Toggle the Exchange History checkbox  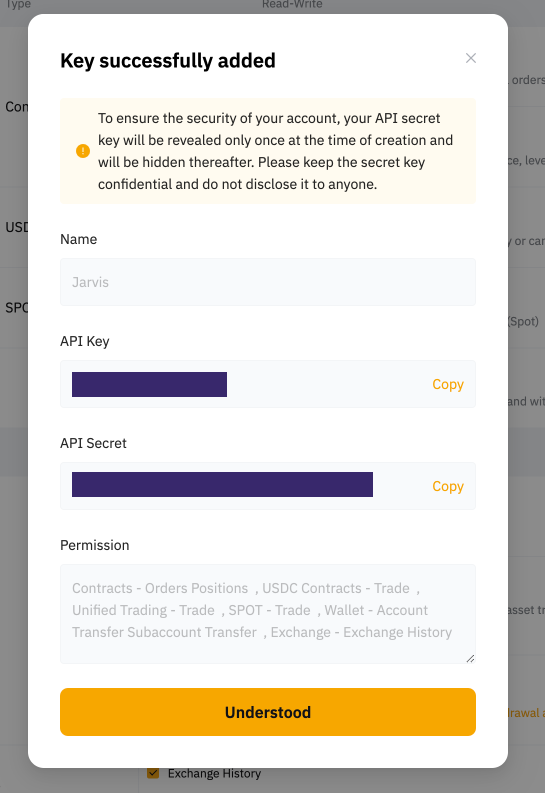[x=153, y=773]
